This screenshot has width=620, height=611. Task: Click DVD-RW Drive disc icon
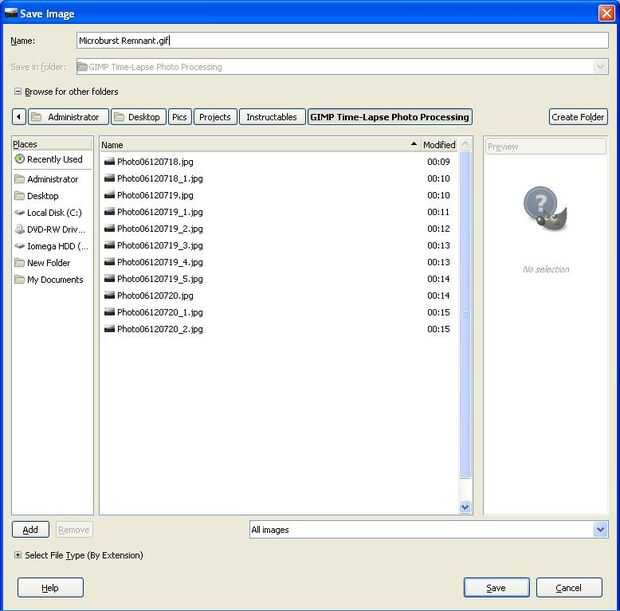pos(19,229)
